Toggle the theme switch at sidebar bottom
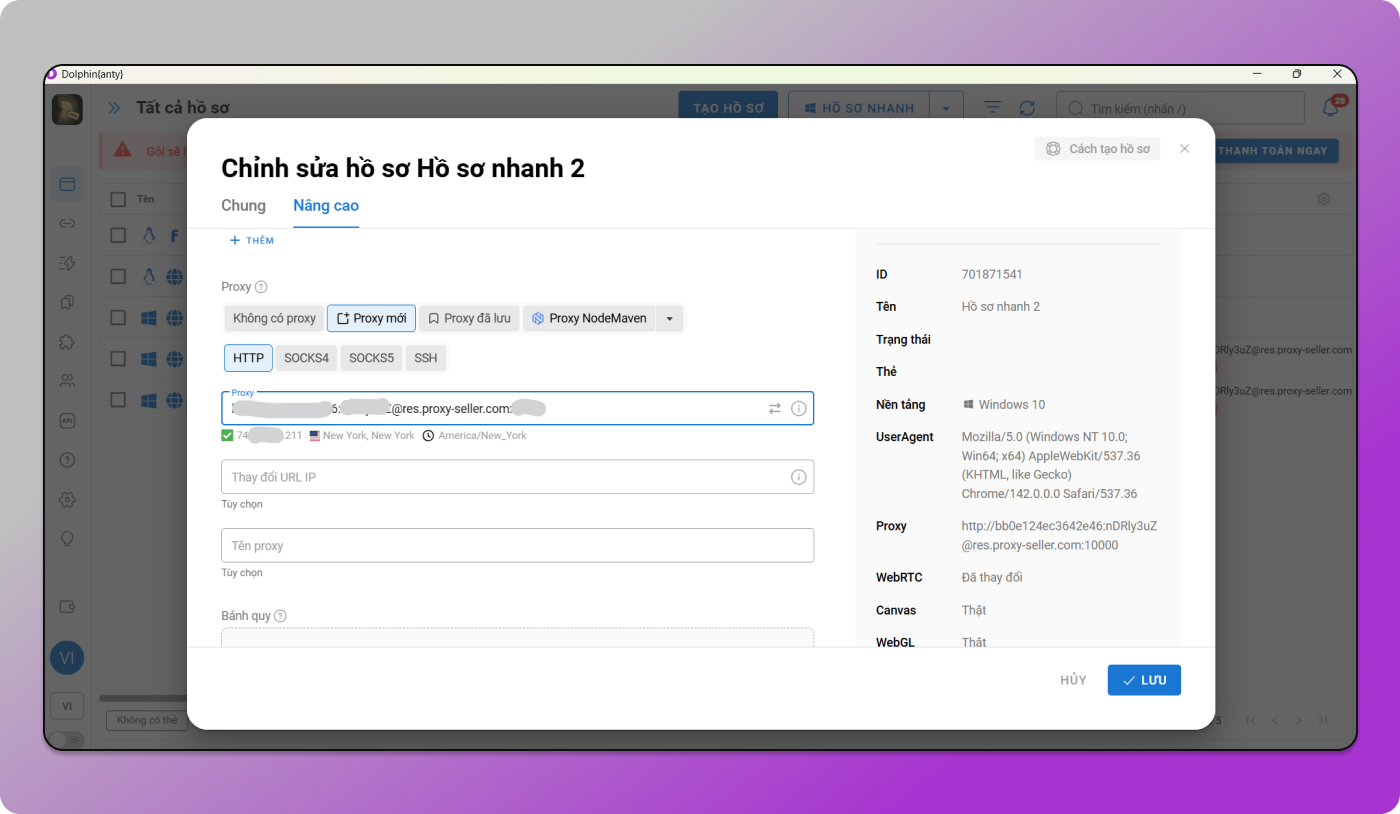This screenshot has height=814, width=1400. (x=65, y=740)
